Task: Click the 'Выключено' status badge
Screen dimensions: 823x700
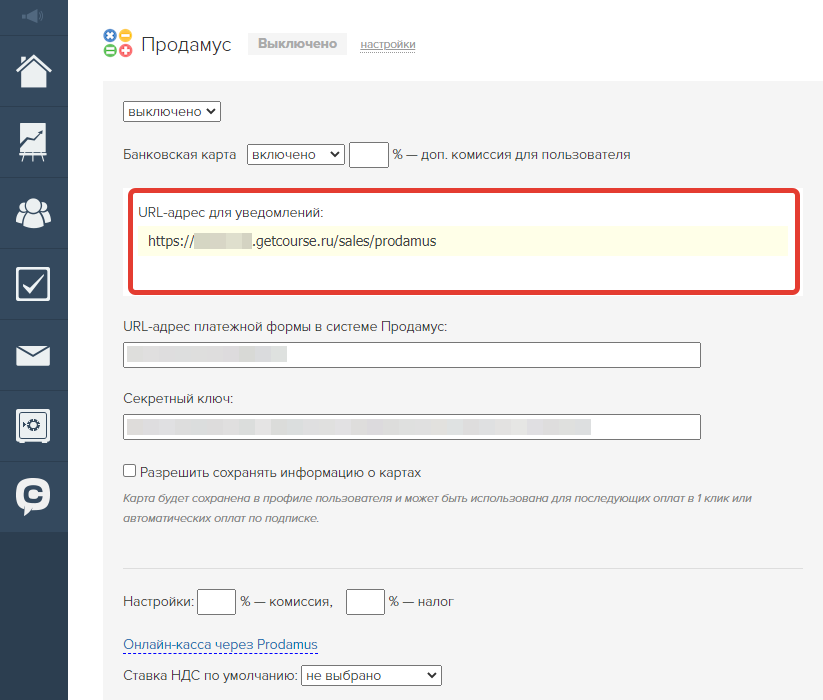Action: pyautogui.click(x=297, y=44)
